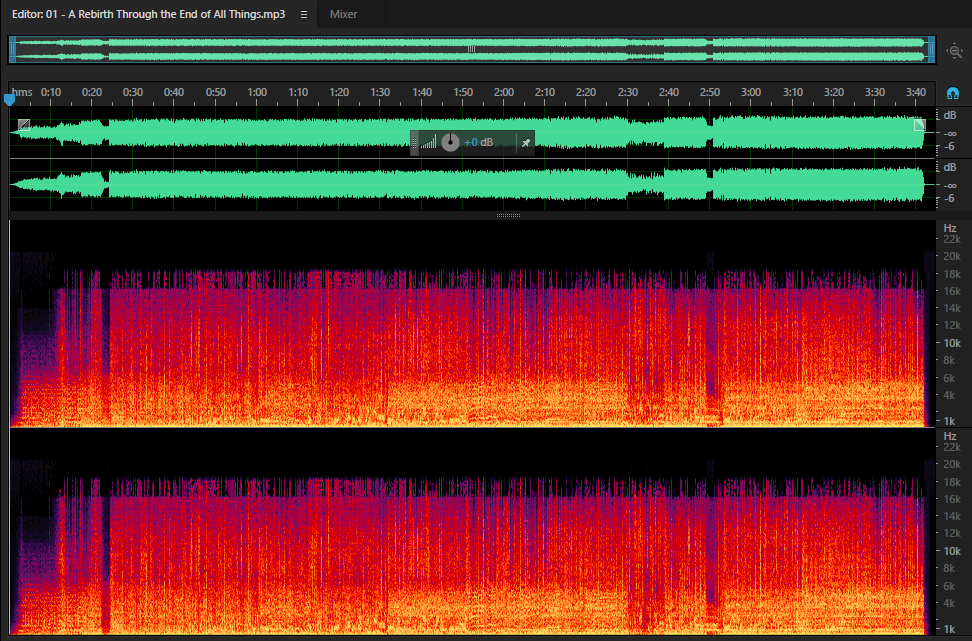Viewport: 972px width, 641px height.
Task: Select the Editor tab for the mp3 file
Action: point(148,14)
